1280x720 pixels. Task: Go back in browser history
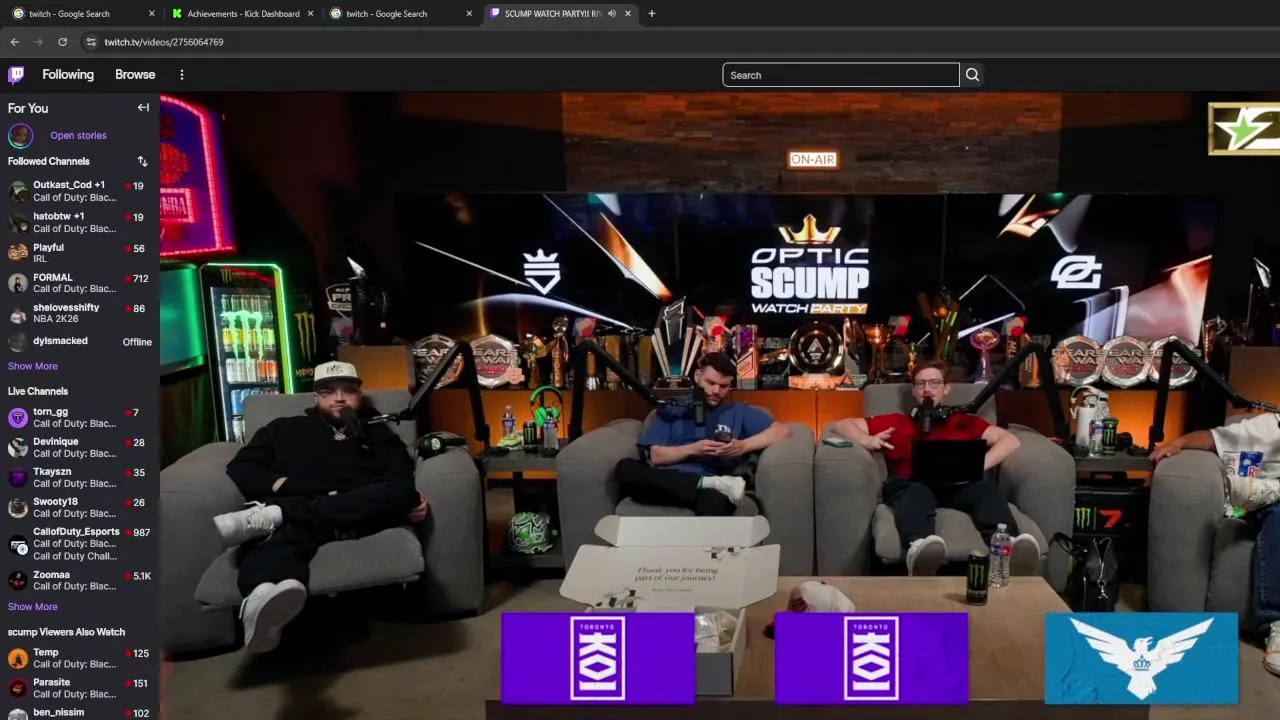14,42
